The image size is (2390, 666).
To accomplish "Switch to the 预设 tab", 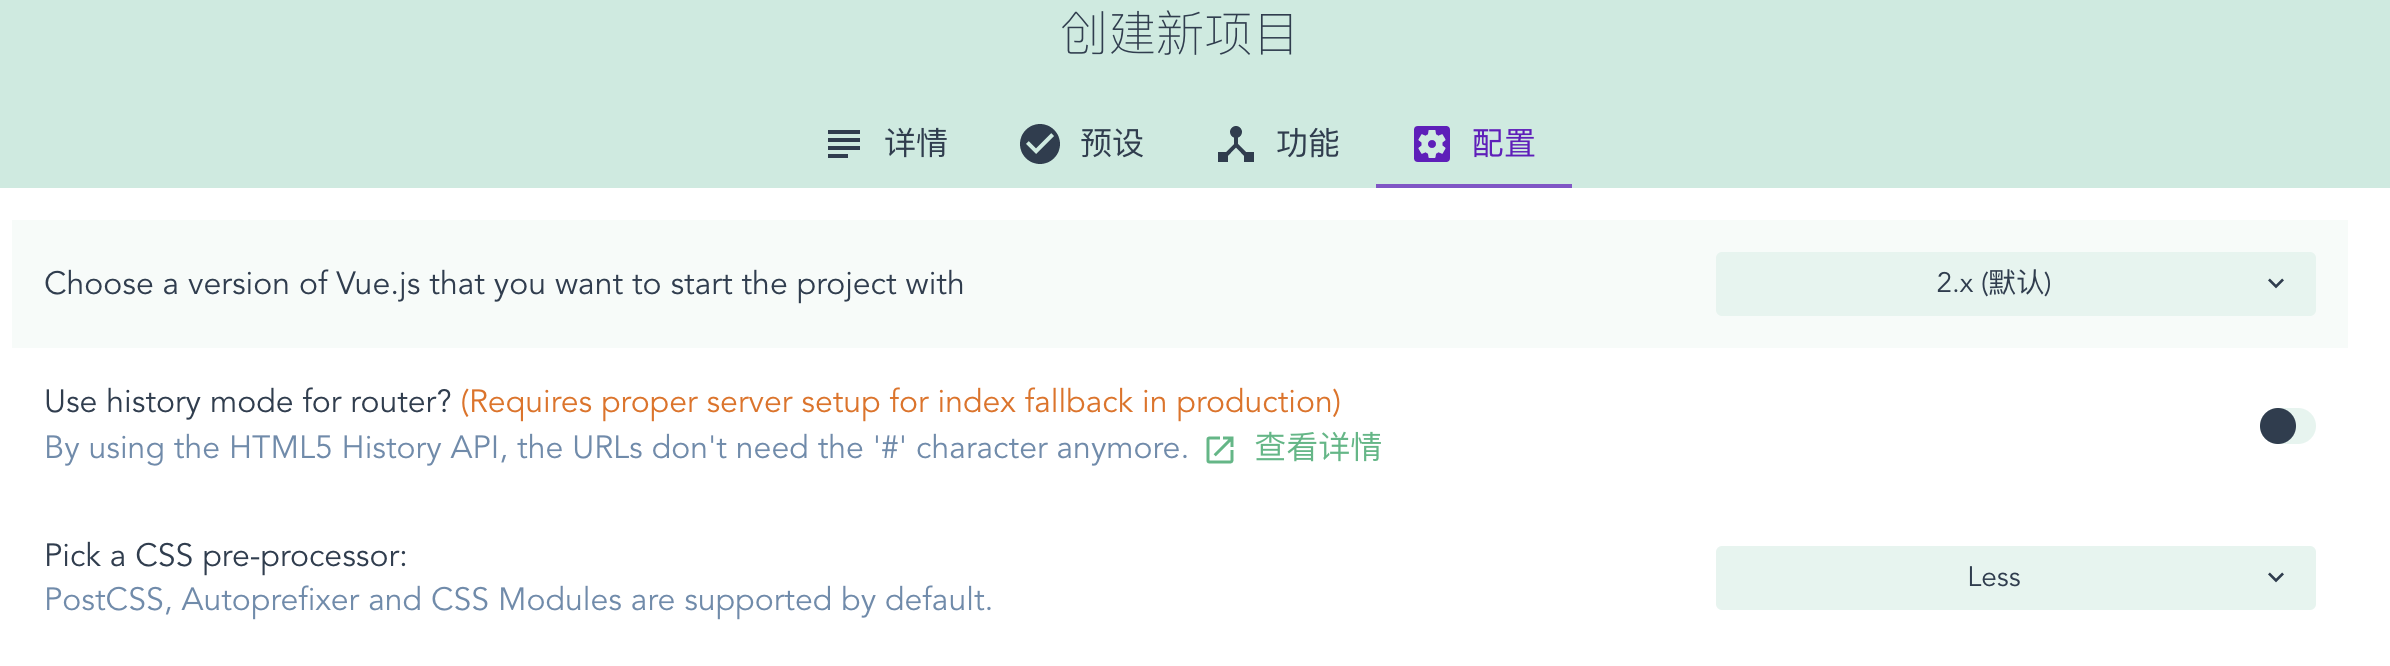I will (1082, 144).
